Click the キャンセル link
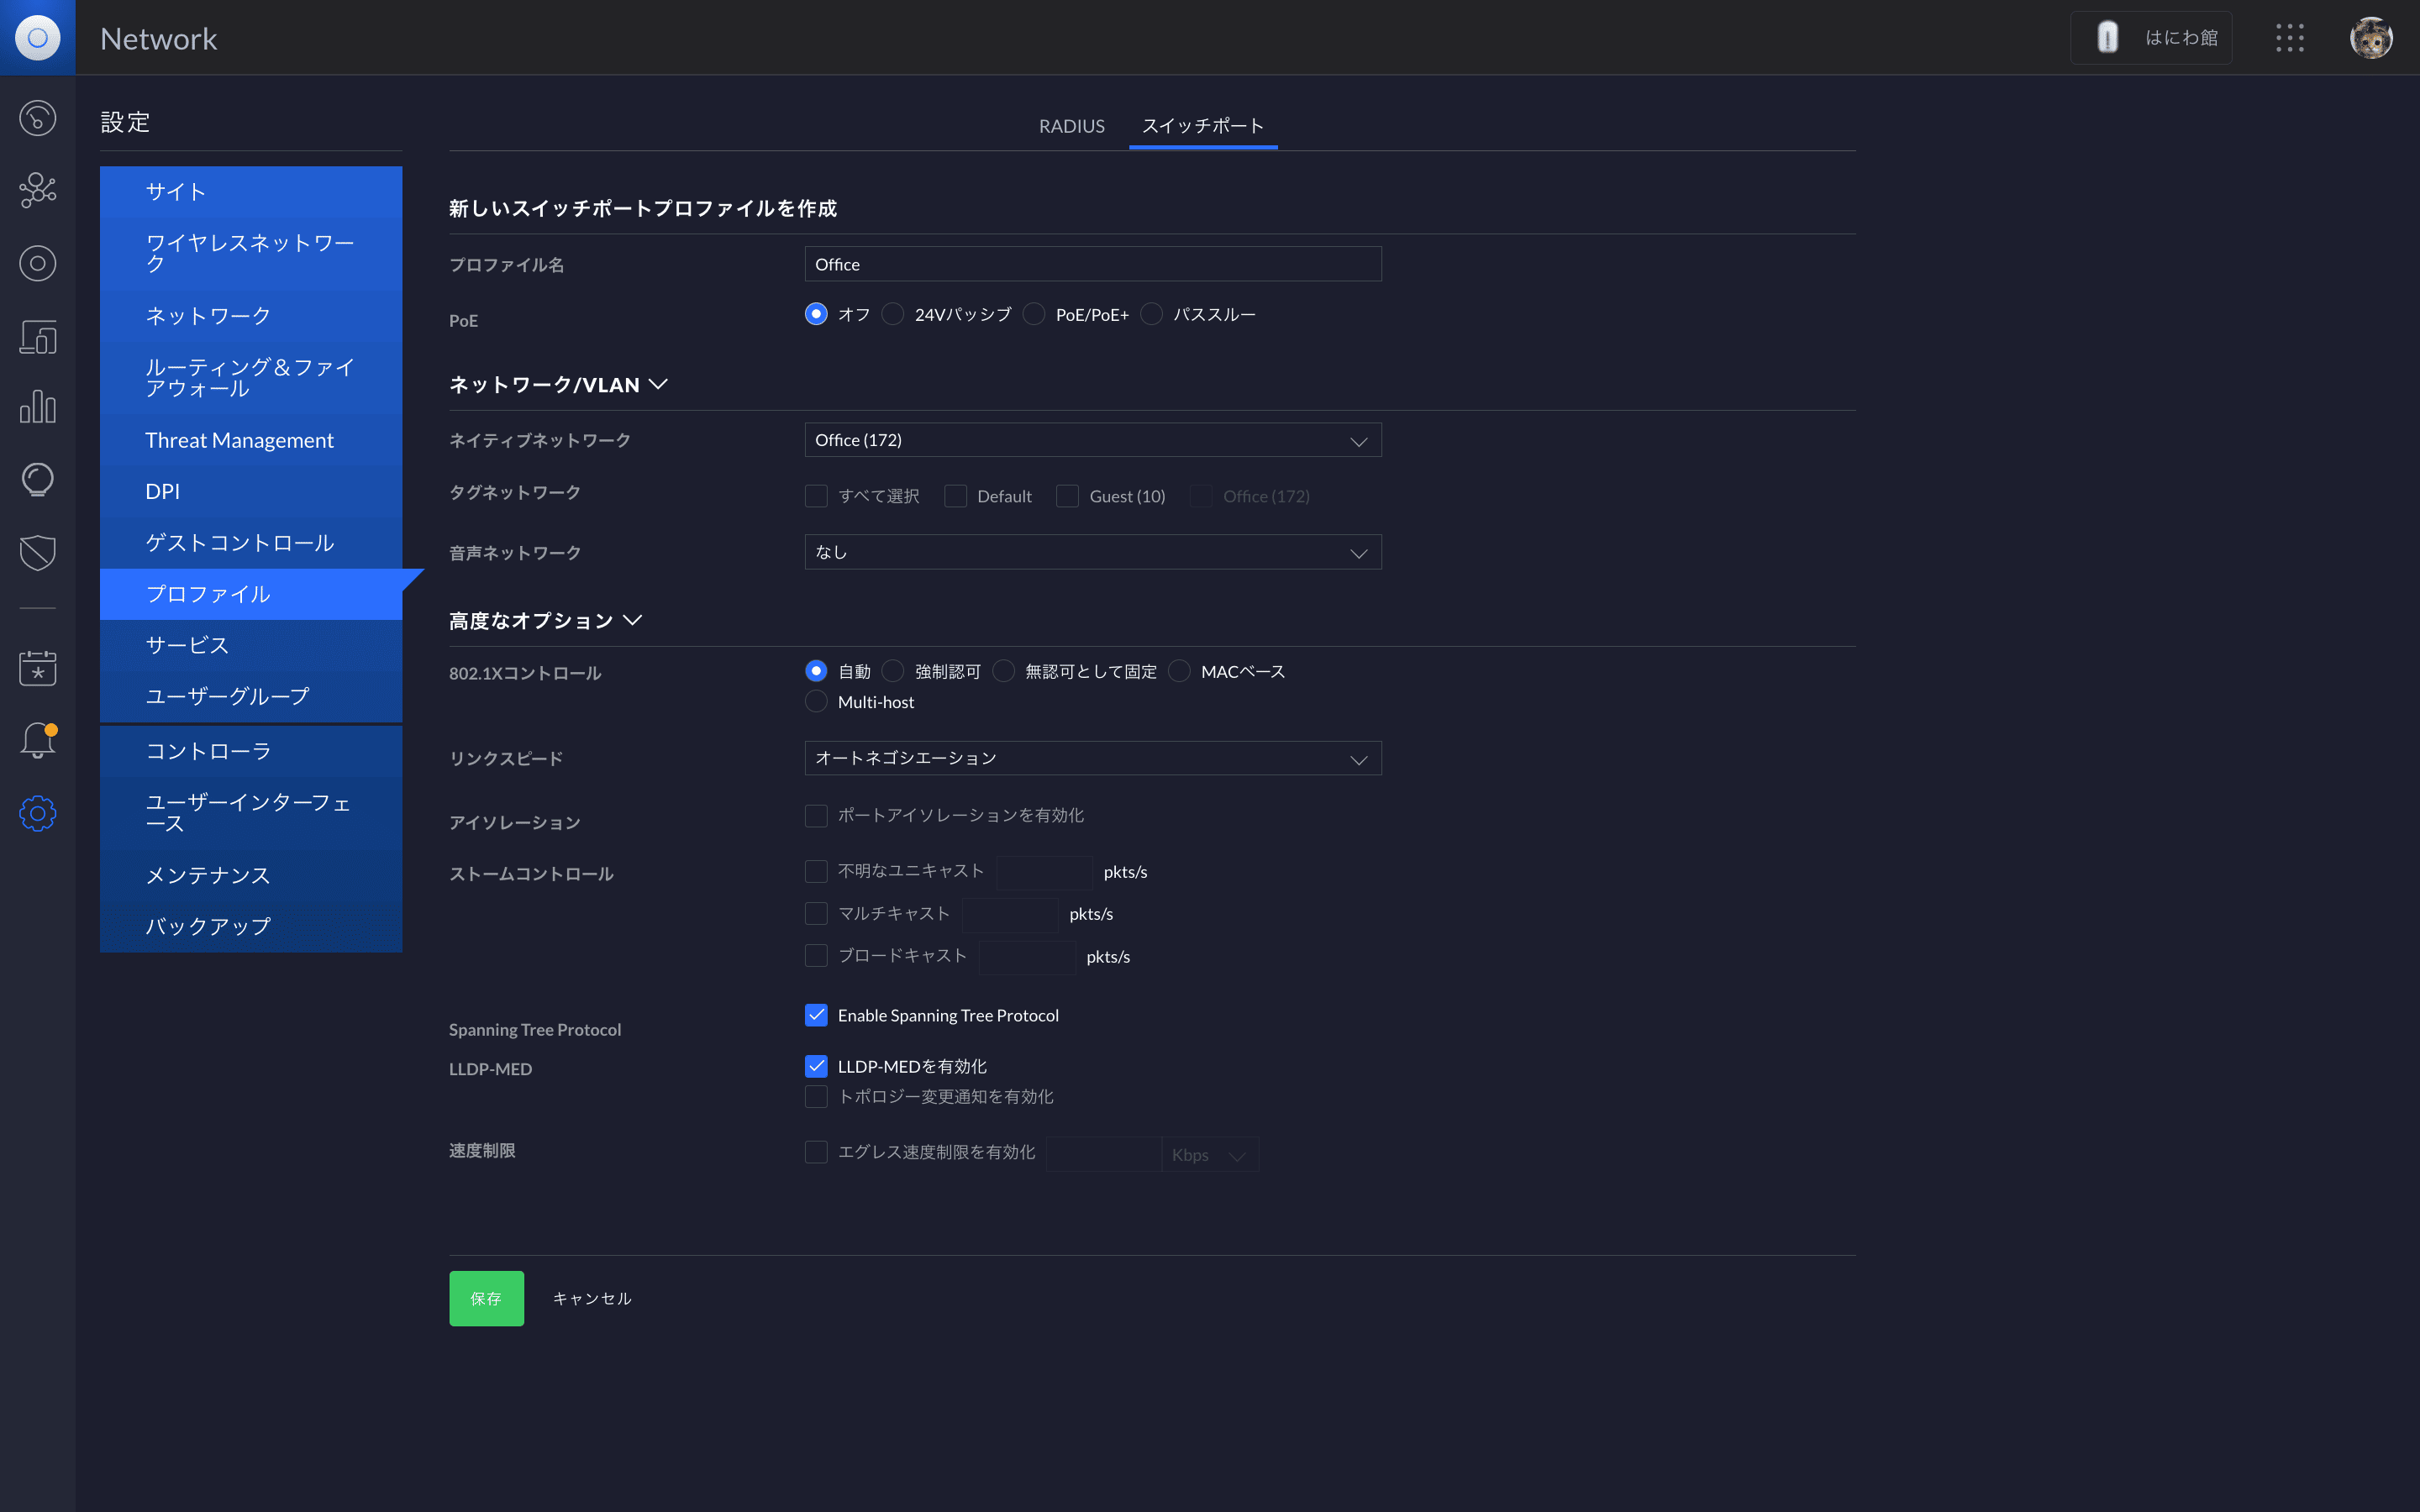 tap(592, 1298)
